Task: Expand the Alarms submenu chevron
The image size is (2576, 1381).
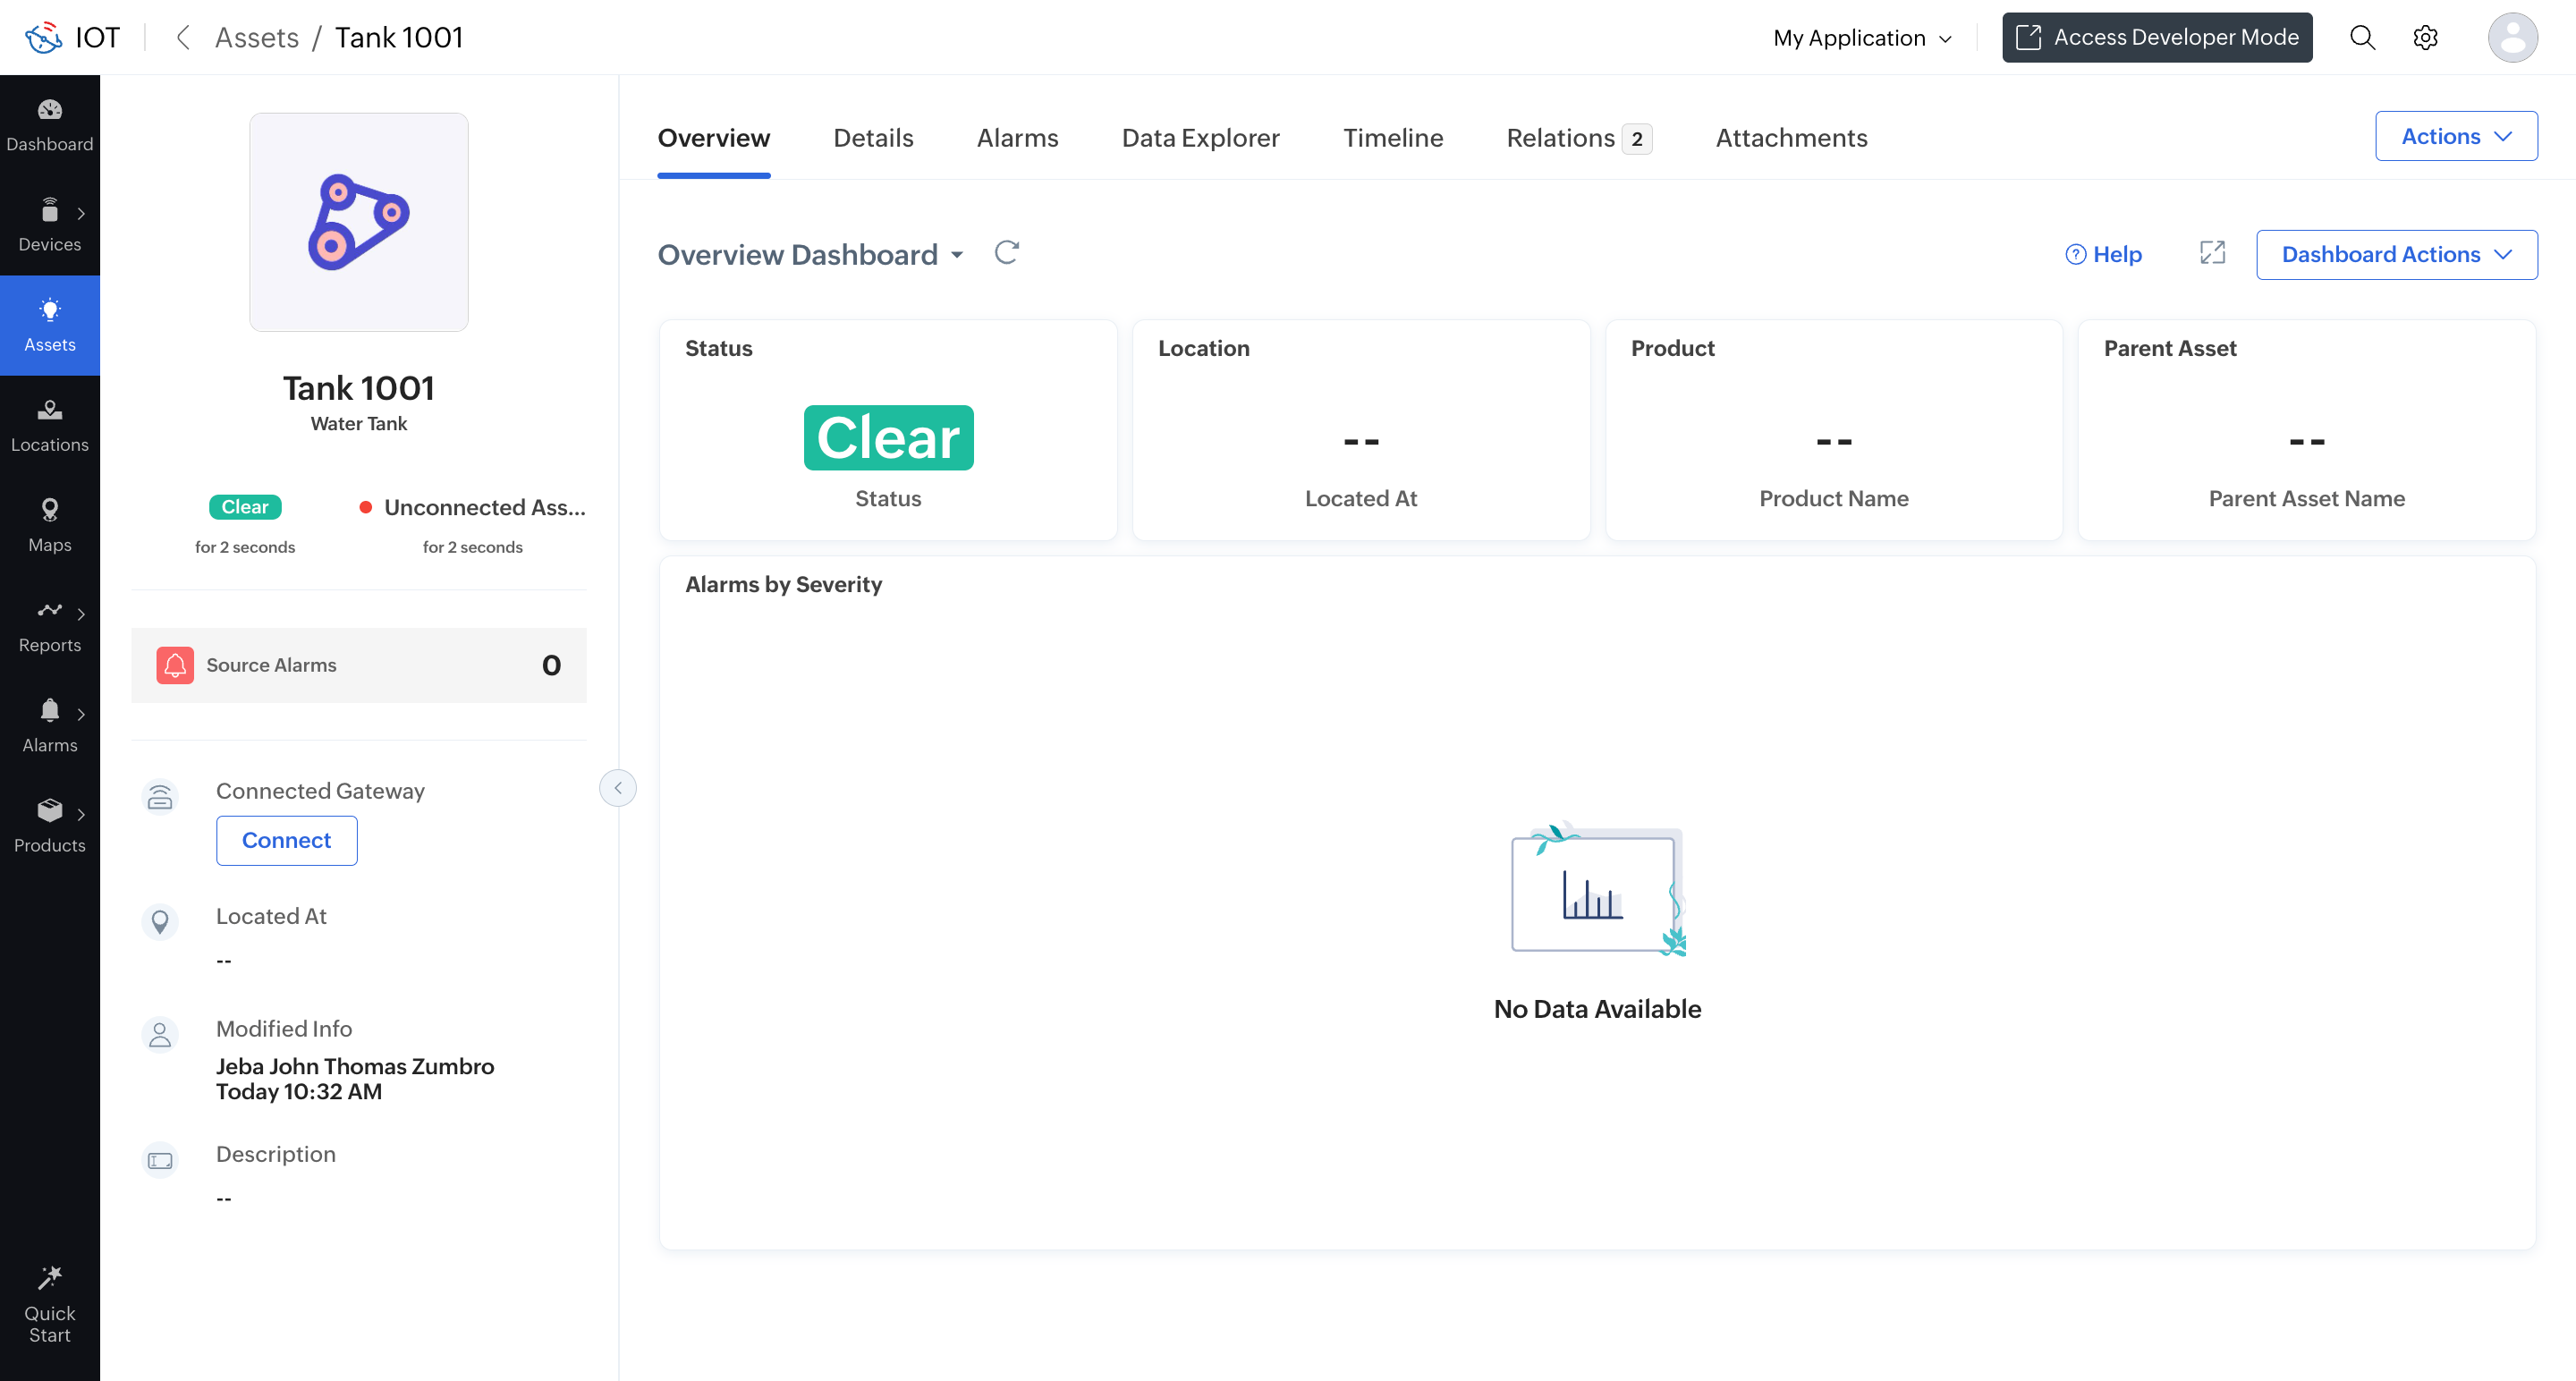Action: [x=81, y=714]
